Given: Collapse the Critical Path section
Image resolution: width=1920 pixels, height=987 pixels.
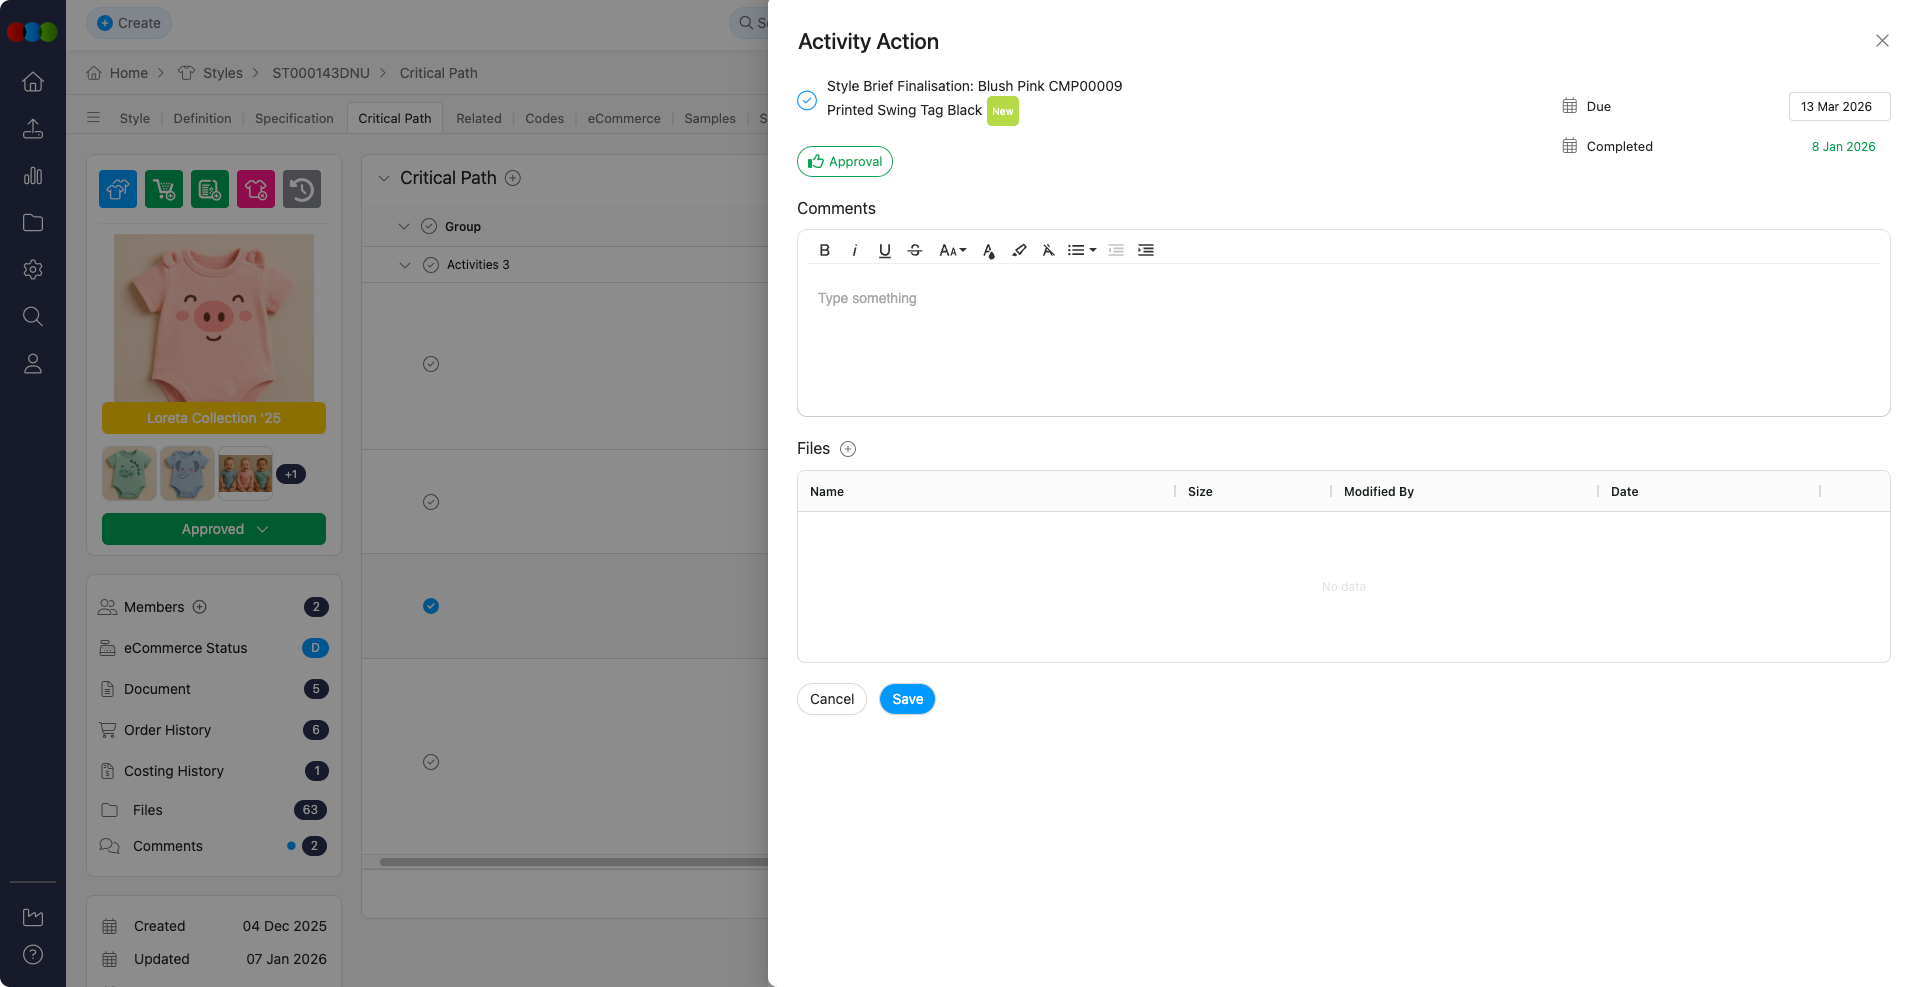Looking at the screenshot, I should point(383,178).
